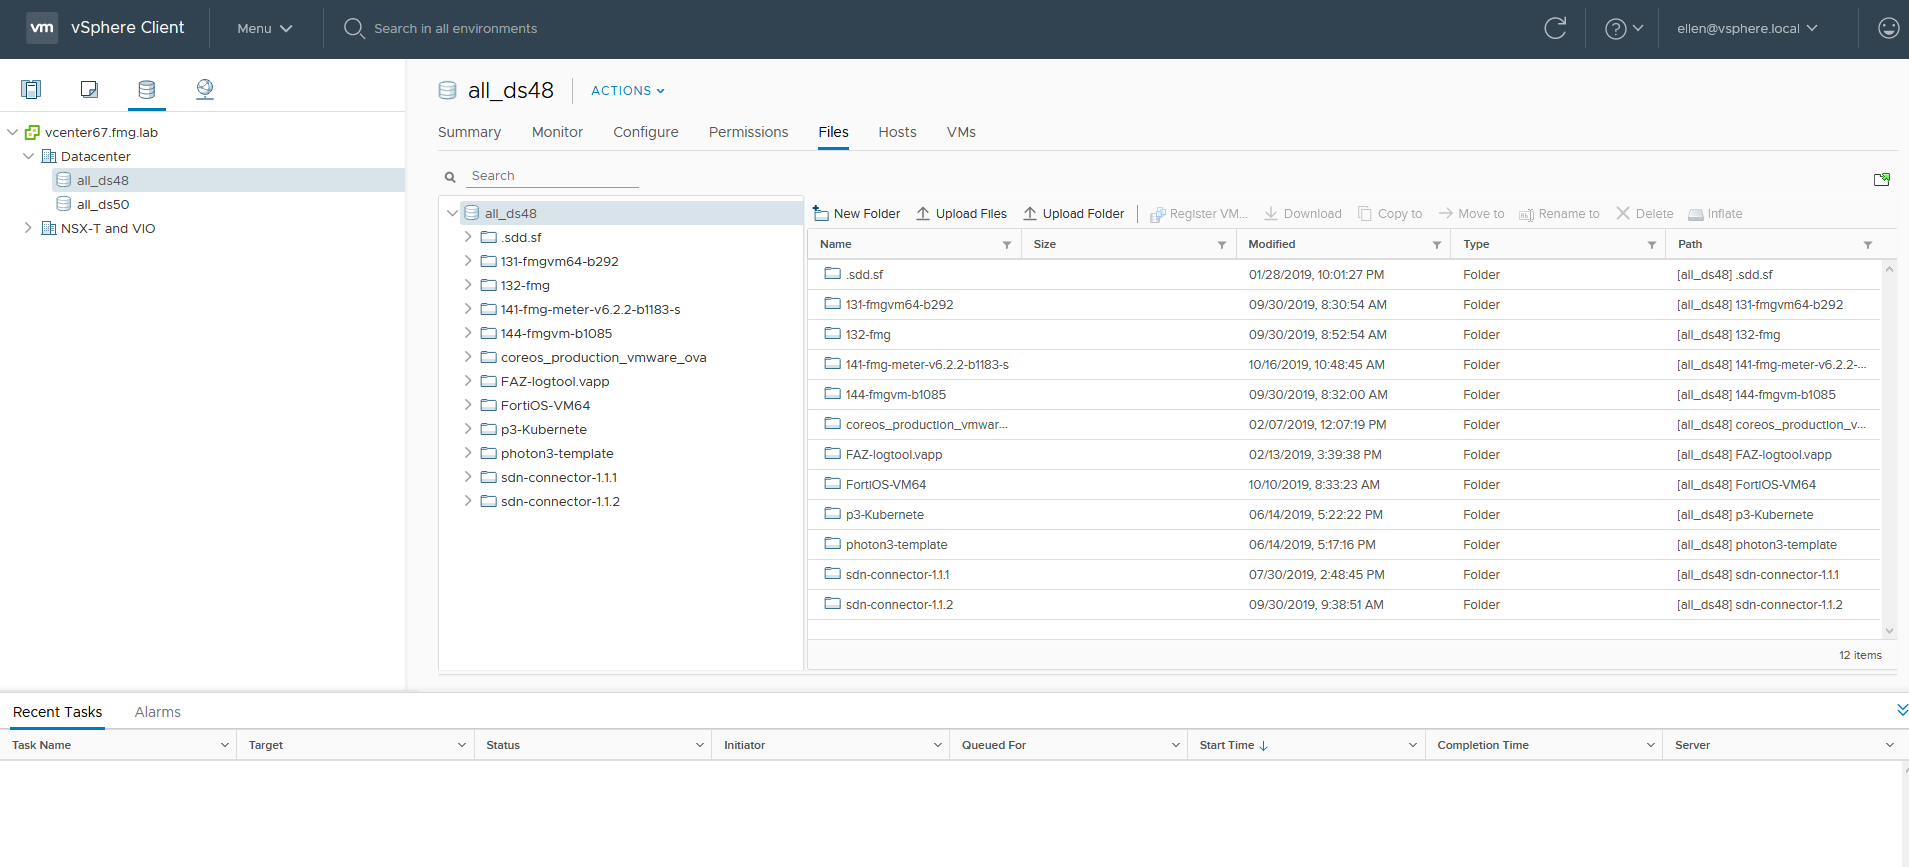
Task: Switch to the Summary tab
Action: (x=469, y=132)
